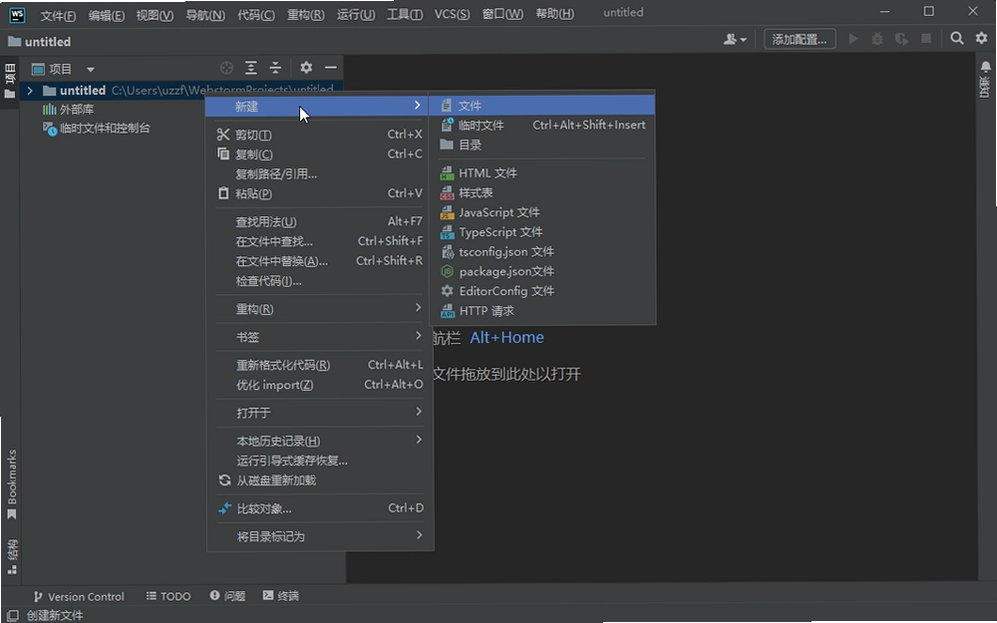Choose 比较对象... in context menu

click(319, 509)
